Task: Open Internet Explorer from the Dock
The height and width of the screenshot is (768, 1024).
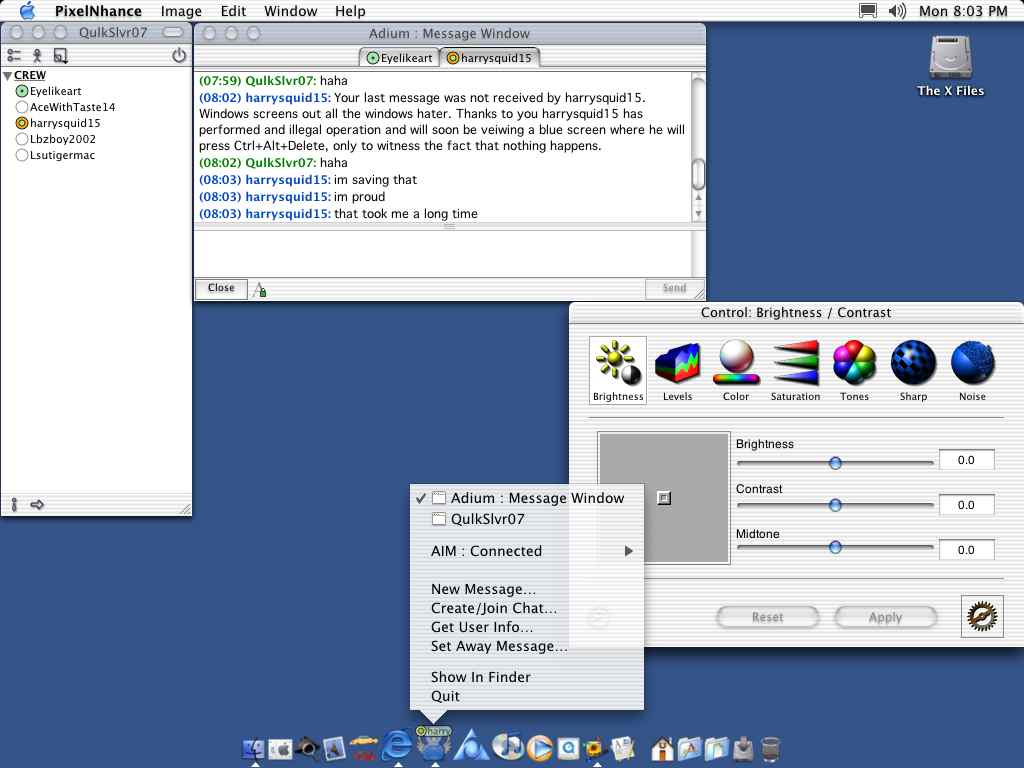Action: point(397,744)
